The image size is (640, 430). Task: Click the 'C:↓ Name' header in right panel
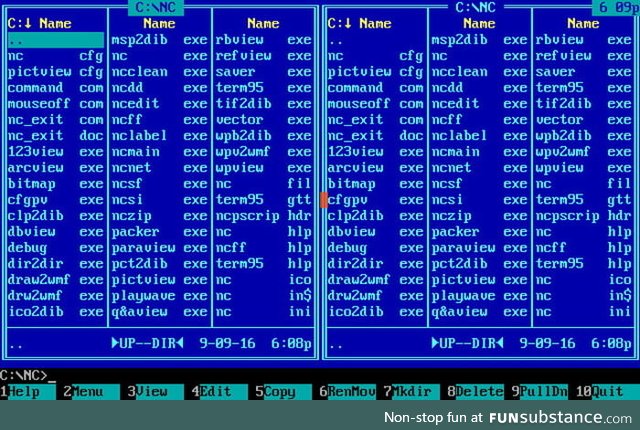(359, 24)
